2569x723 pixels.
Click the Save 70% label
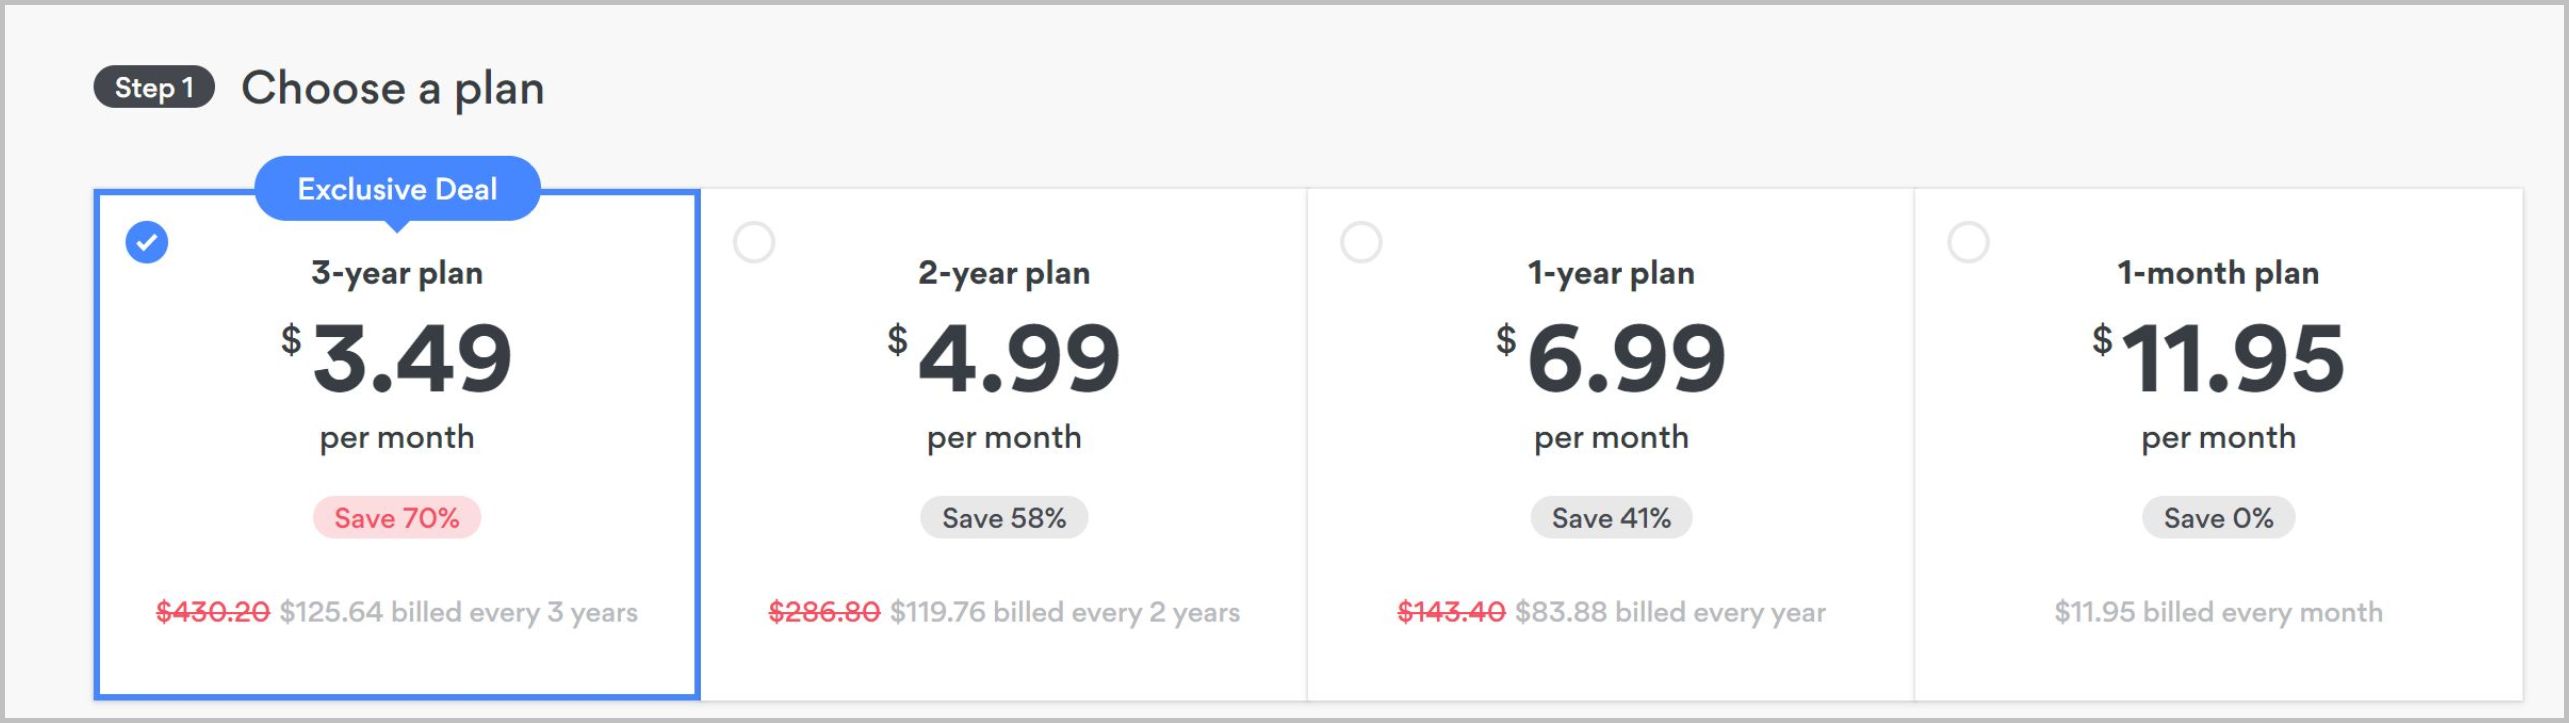(x=397, y=518)
